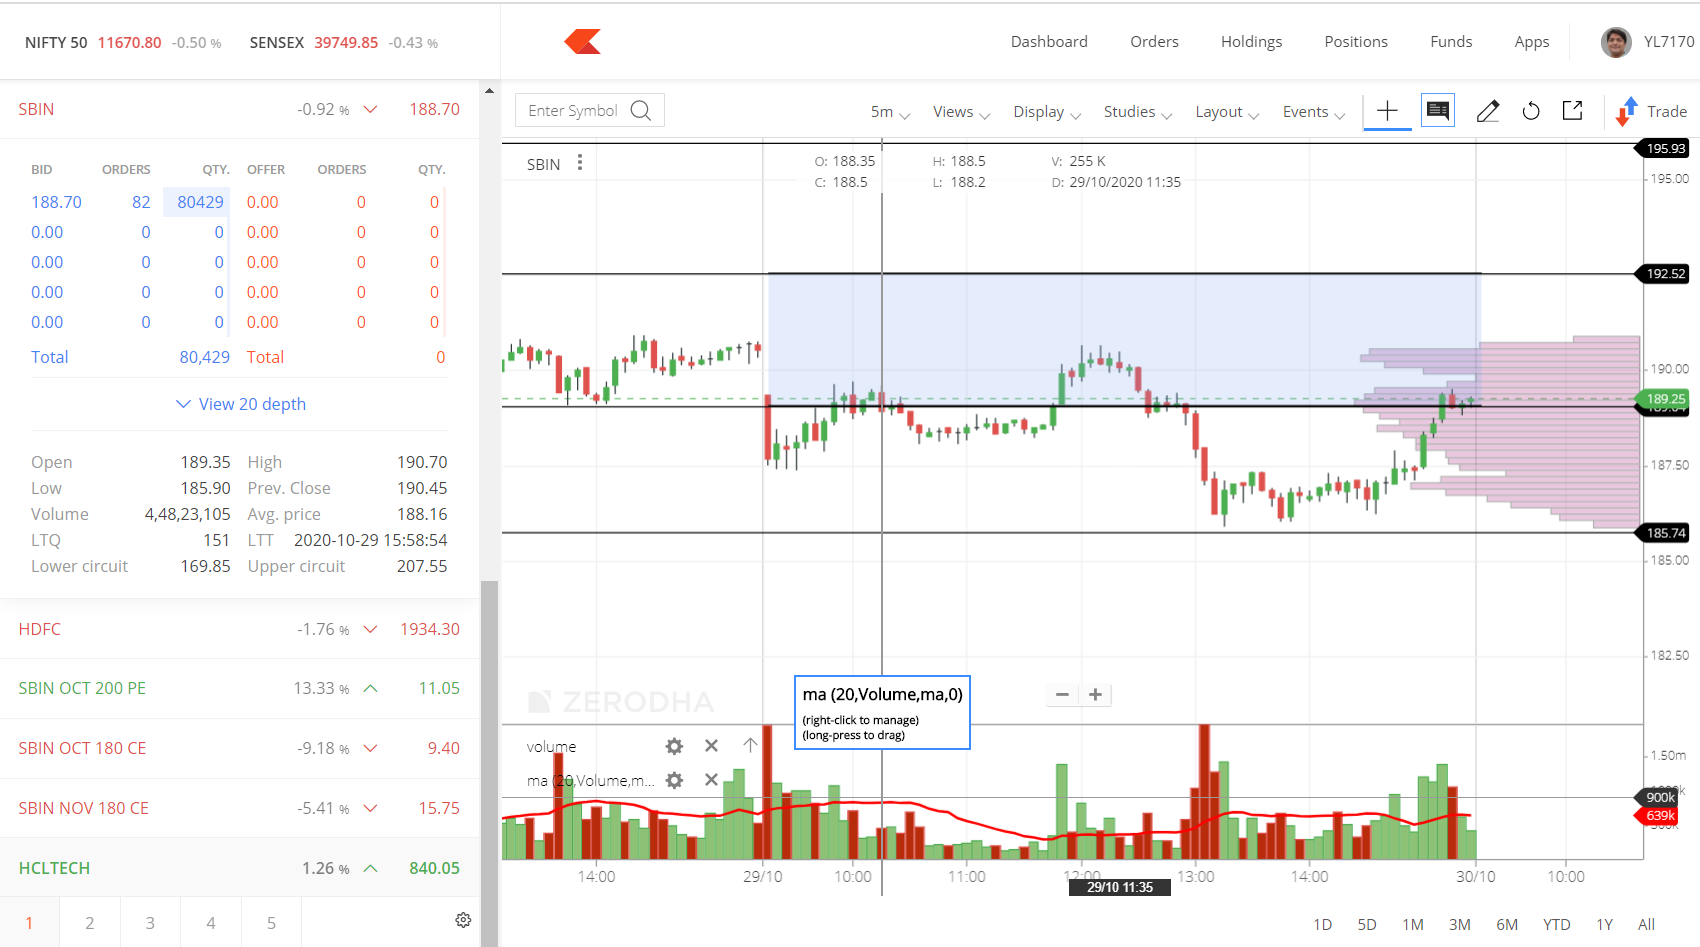Switch to marketwatch tab 5
Viewport: 1700px width, 947px height.
coord(271,922)
